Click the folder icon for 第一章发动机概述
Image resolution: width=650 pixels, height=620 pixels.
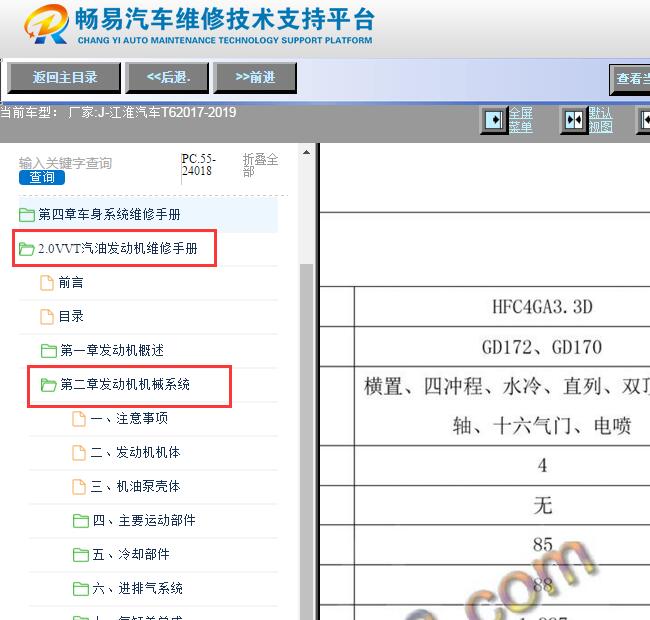point(49,351)
